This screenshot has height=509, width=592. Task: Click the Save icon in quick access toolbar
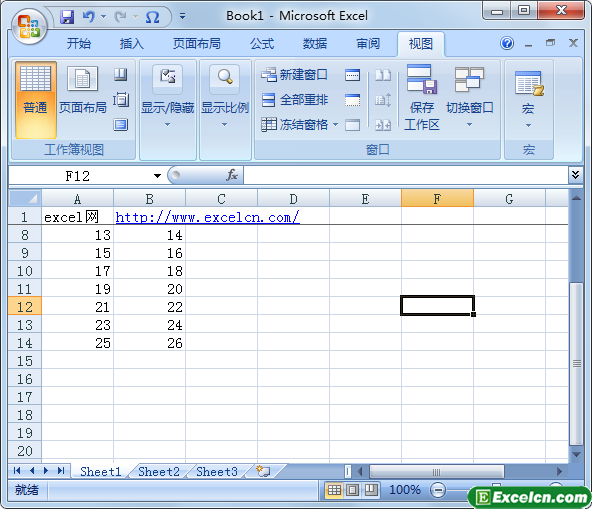coord(67,17)
